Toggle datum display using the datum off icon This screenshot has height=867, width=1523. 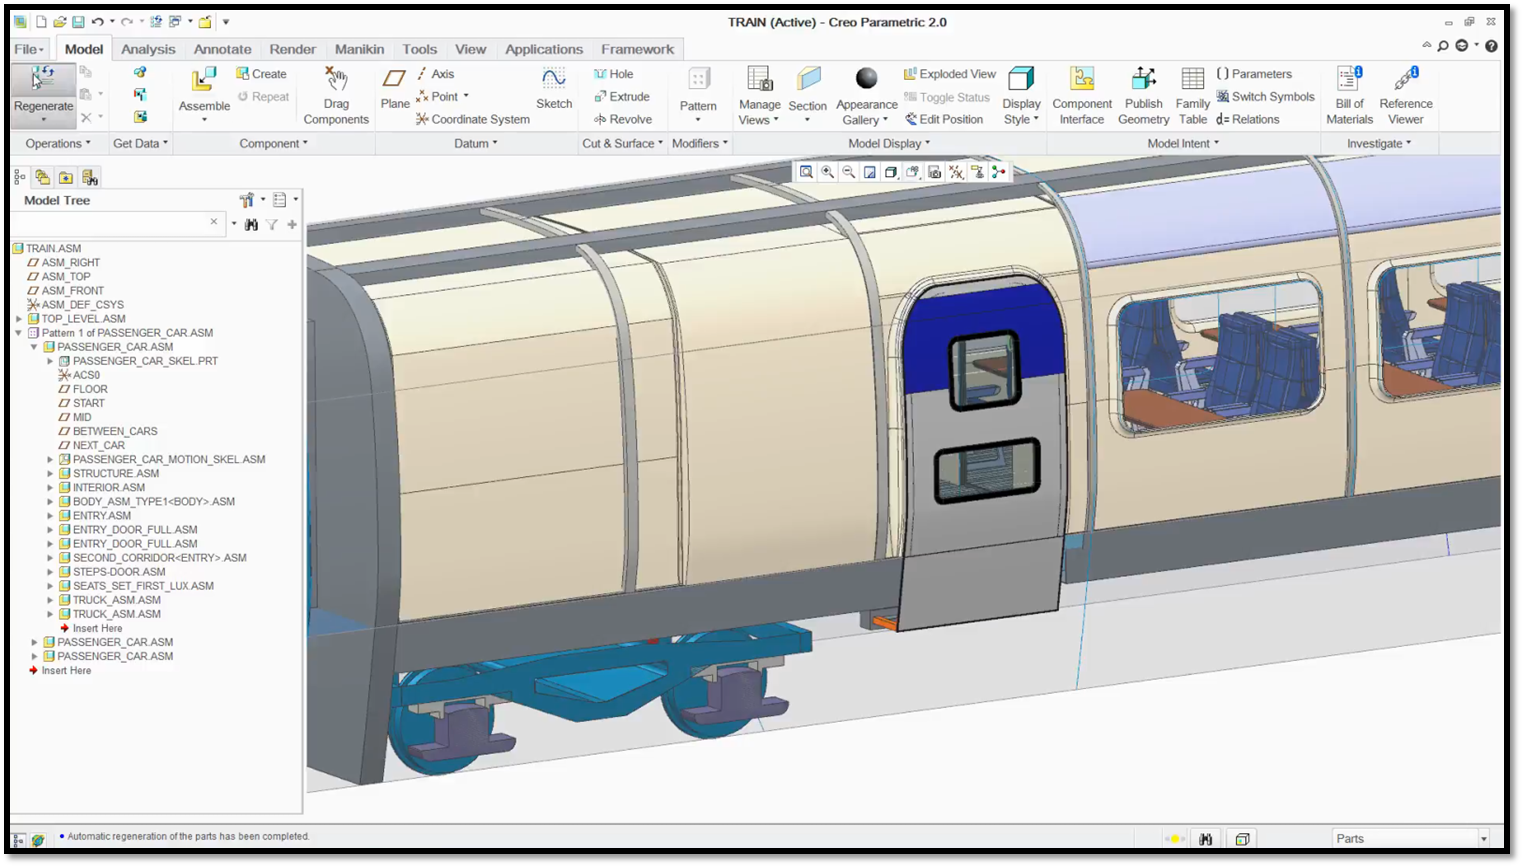click(x=955, y=172)
